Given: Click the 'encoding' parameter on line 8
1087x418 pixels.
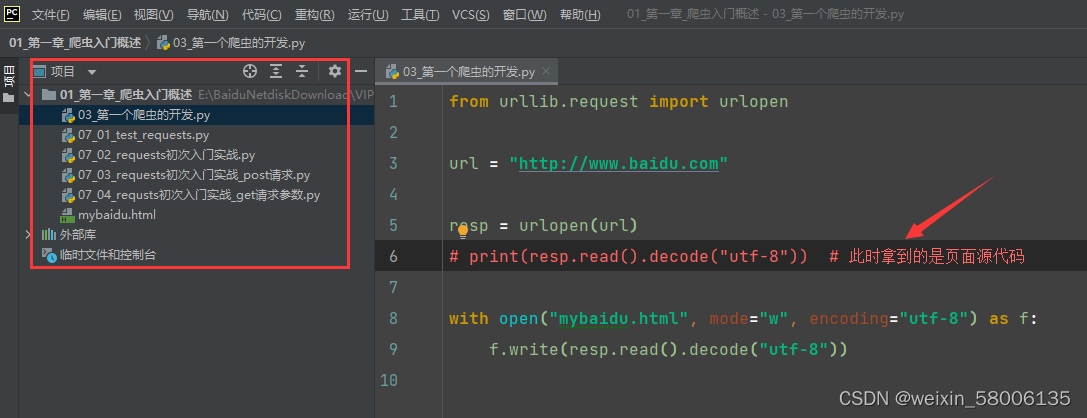Looking at the screenshot, I should [849, 318].
